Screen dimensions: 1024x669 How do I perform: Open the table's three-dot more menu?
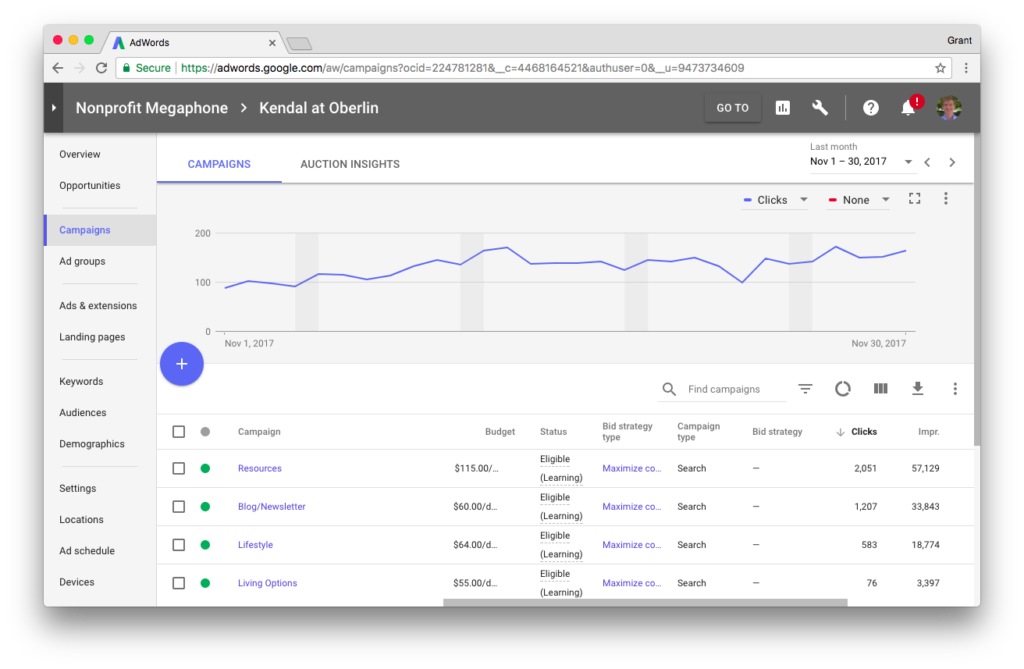[x=955, y=389]
